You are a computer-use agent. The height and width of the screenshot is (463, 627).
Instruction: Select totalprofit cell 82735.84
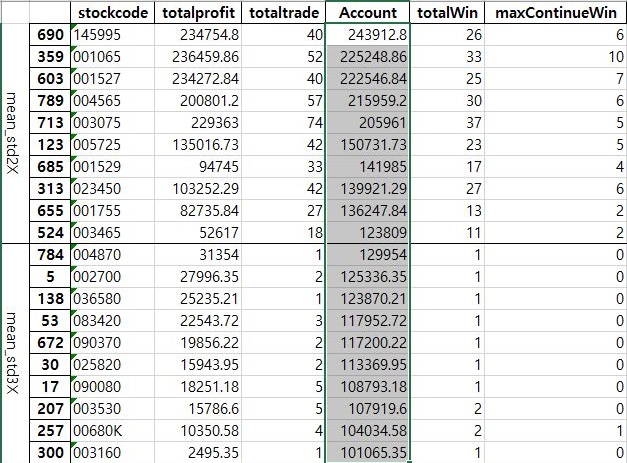[x=198, y=211]
